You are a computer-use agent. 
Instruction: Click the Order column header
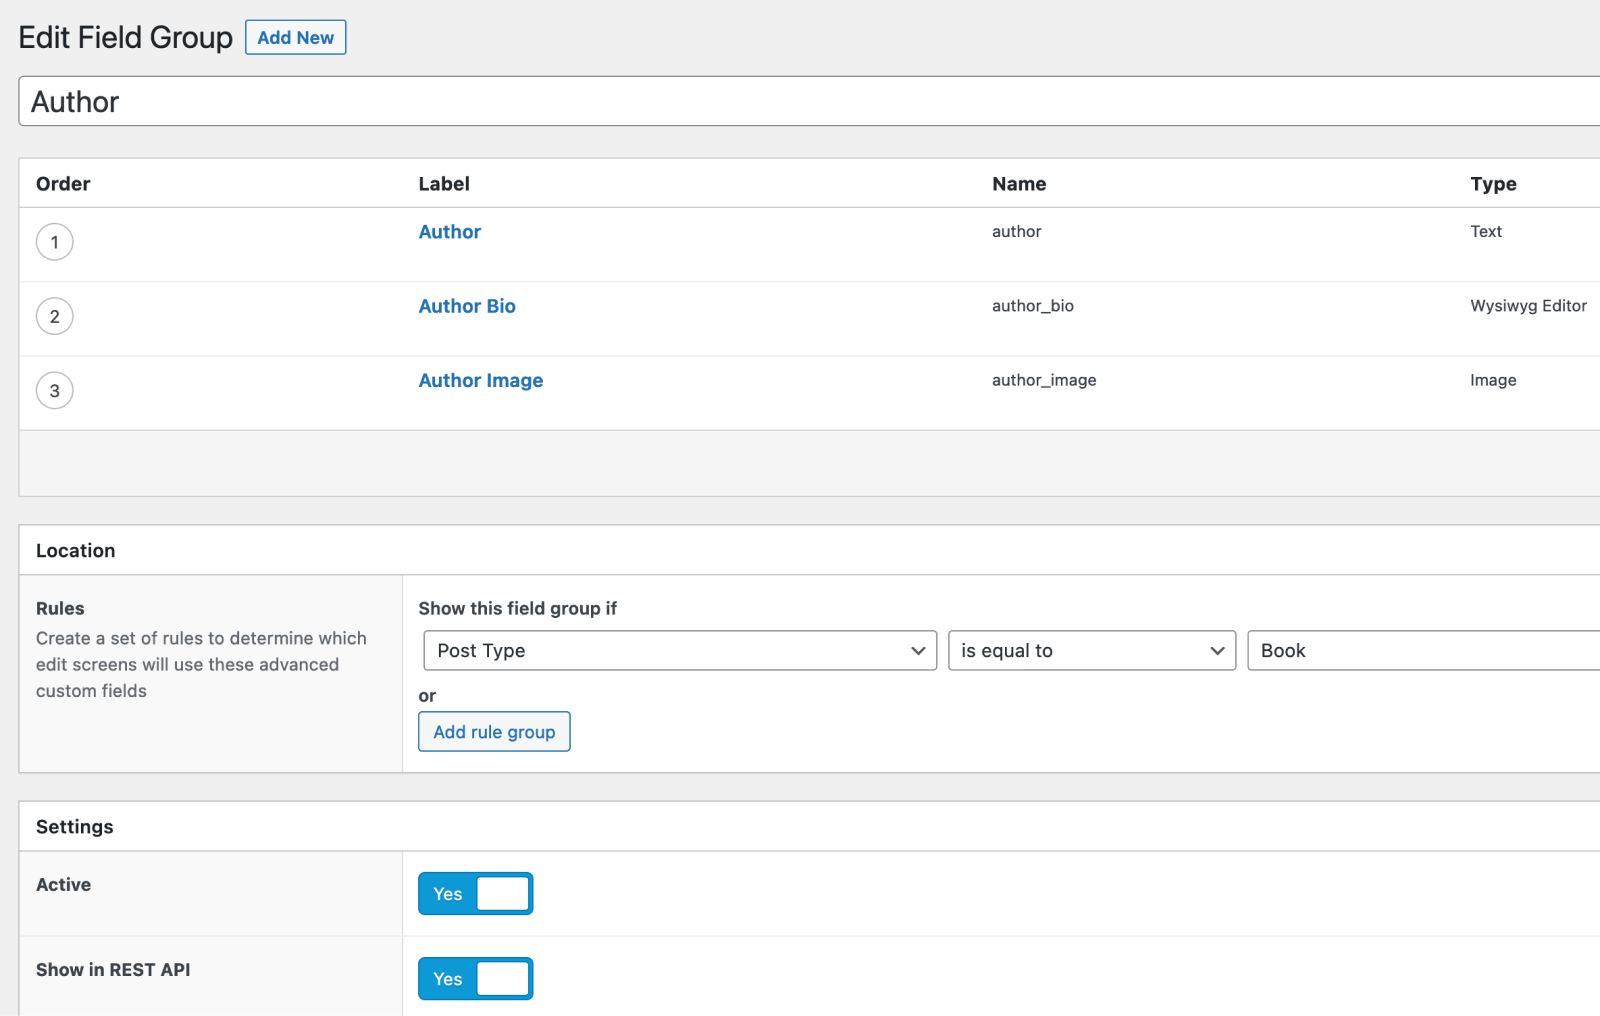click(x=62, y=183)
